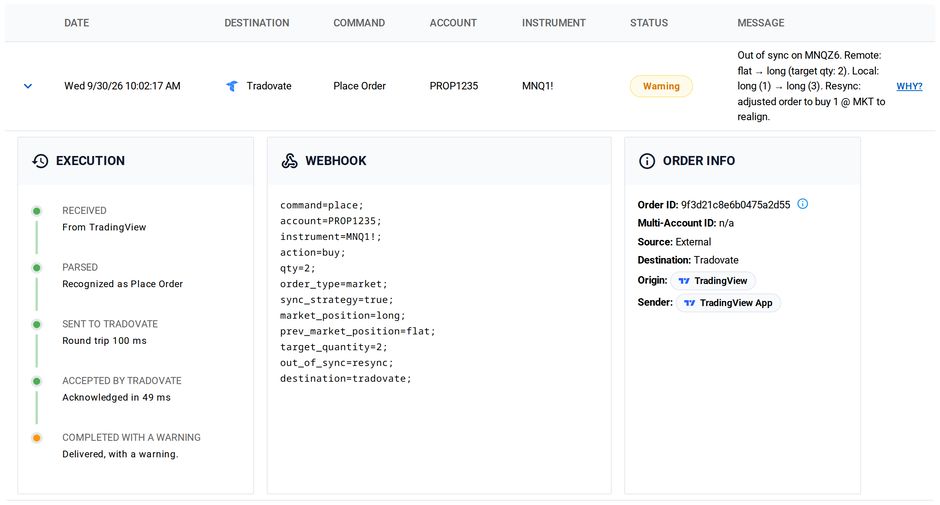Screen dimensions: 940x505
Task: Click the TradingView App Sender badge
Action: coord(728,303)
